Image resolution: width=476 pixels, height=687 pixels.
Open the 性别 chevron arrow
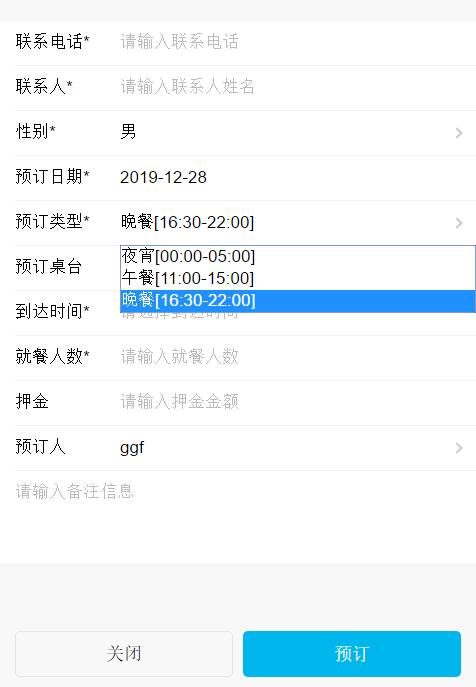click(x=459, y=133)
